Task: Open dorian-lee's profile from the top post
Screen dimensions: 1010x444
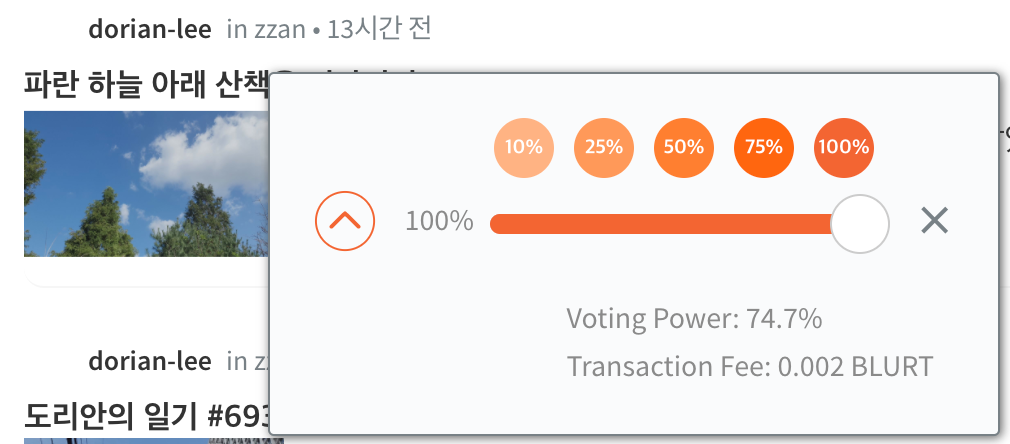Action: click(x=149, y=29)
